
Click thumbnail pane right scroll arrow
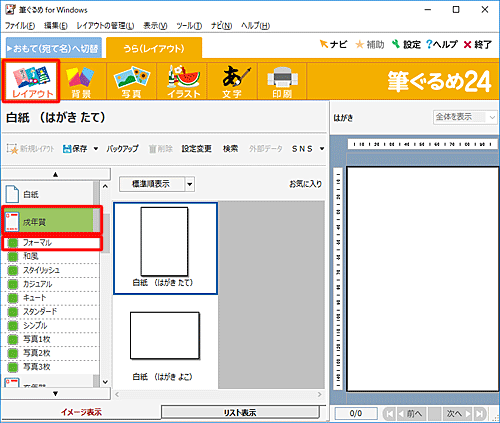point(320,394)
